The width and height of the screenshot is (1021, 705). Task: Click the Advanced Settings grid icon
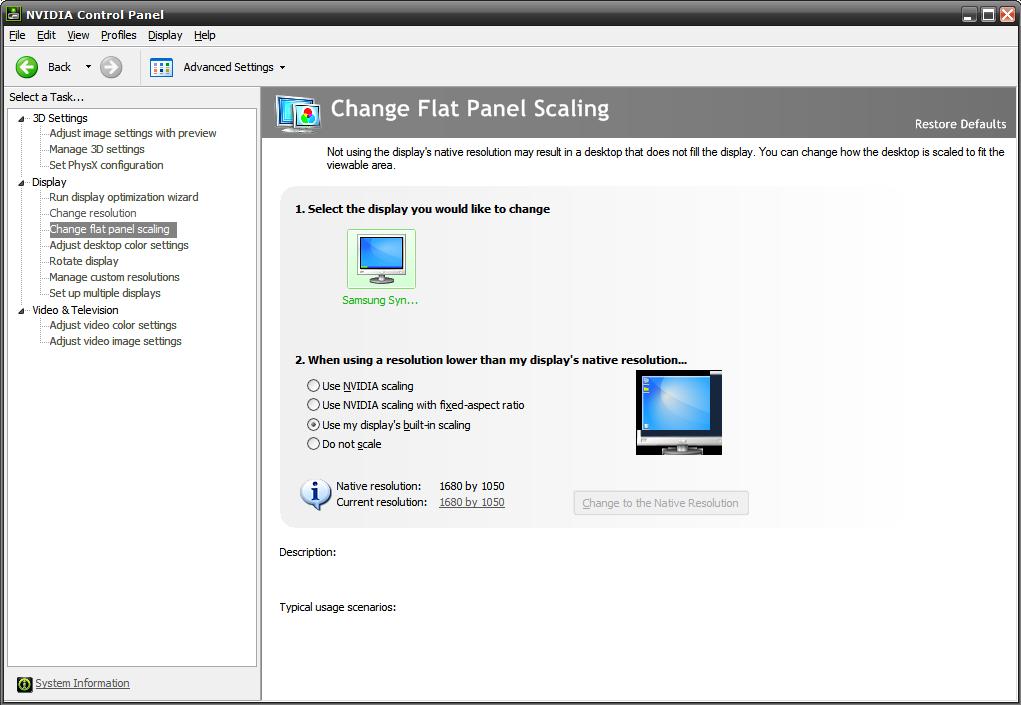tap(161, 67)
